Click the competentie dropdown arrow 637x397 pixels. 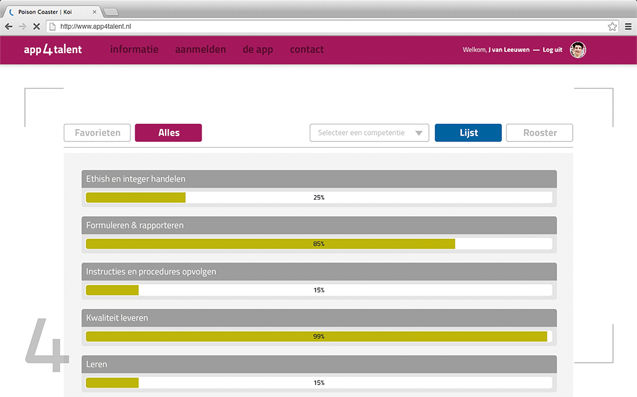tap(419, 133)
